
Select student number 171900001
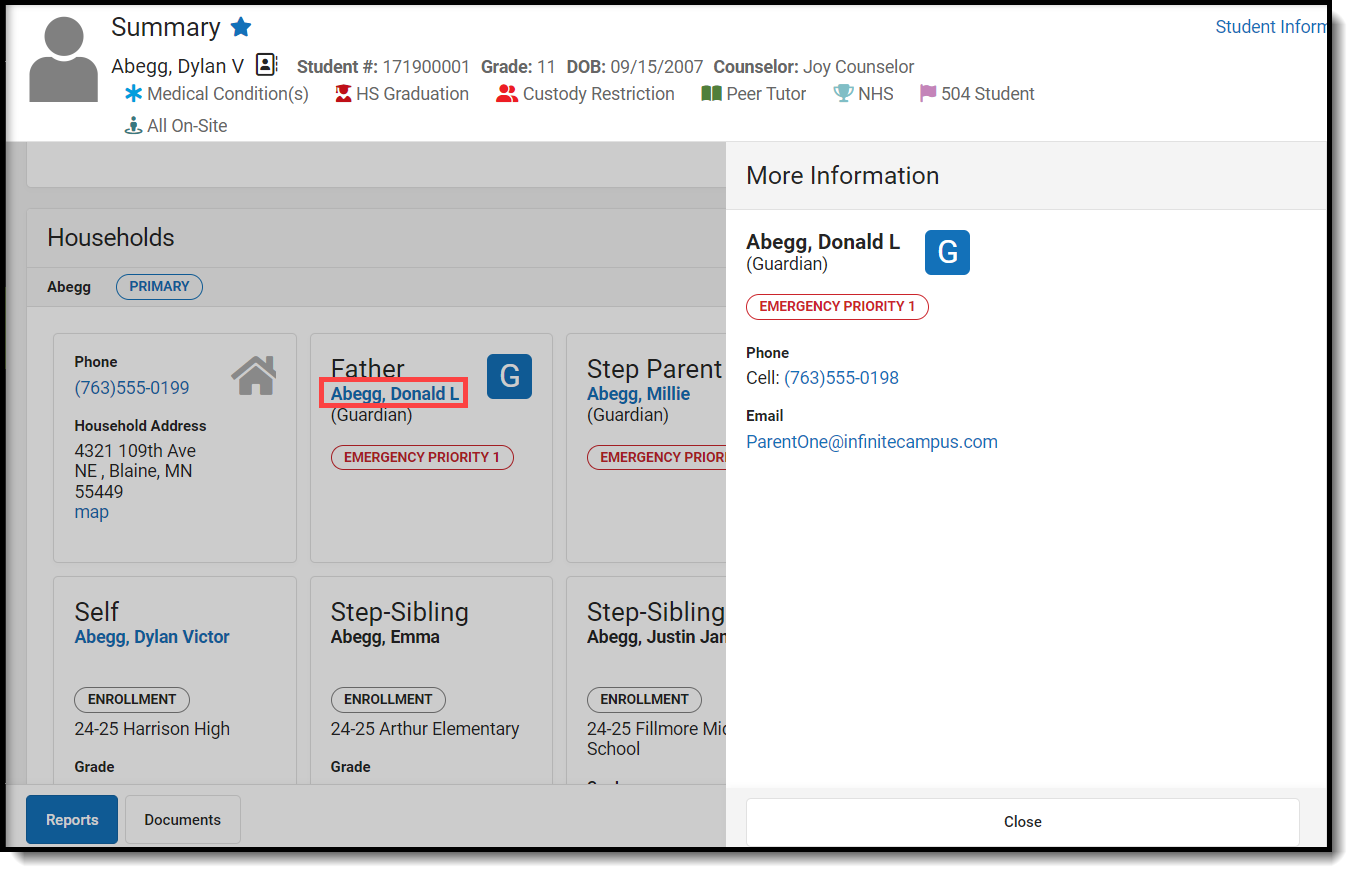(x=426, y=67)
